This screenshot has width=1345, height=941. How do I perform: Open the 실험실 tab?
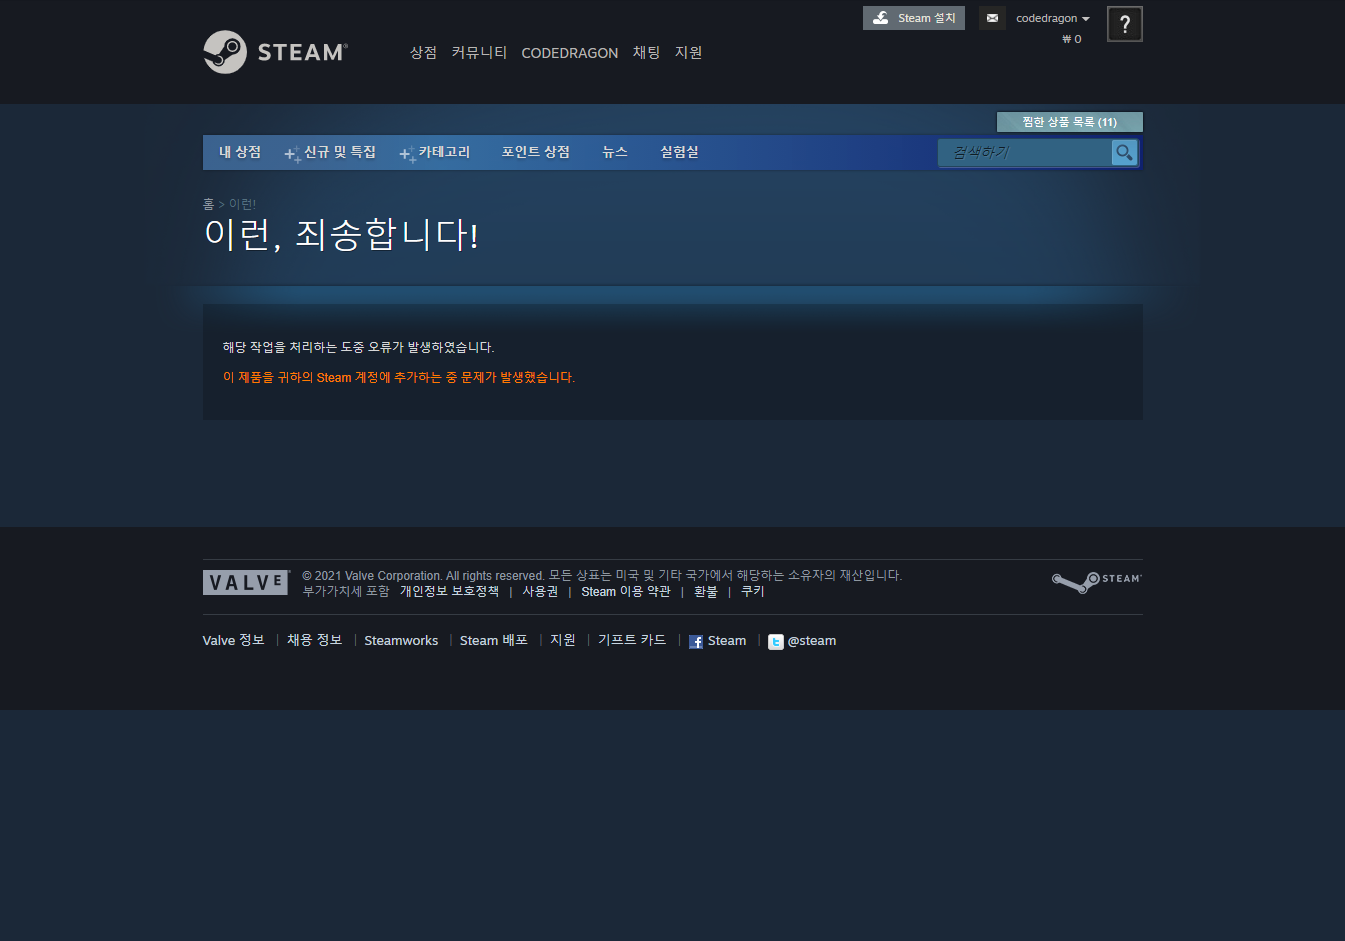point(679,152)
